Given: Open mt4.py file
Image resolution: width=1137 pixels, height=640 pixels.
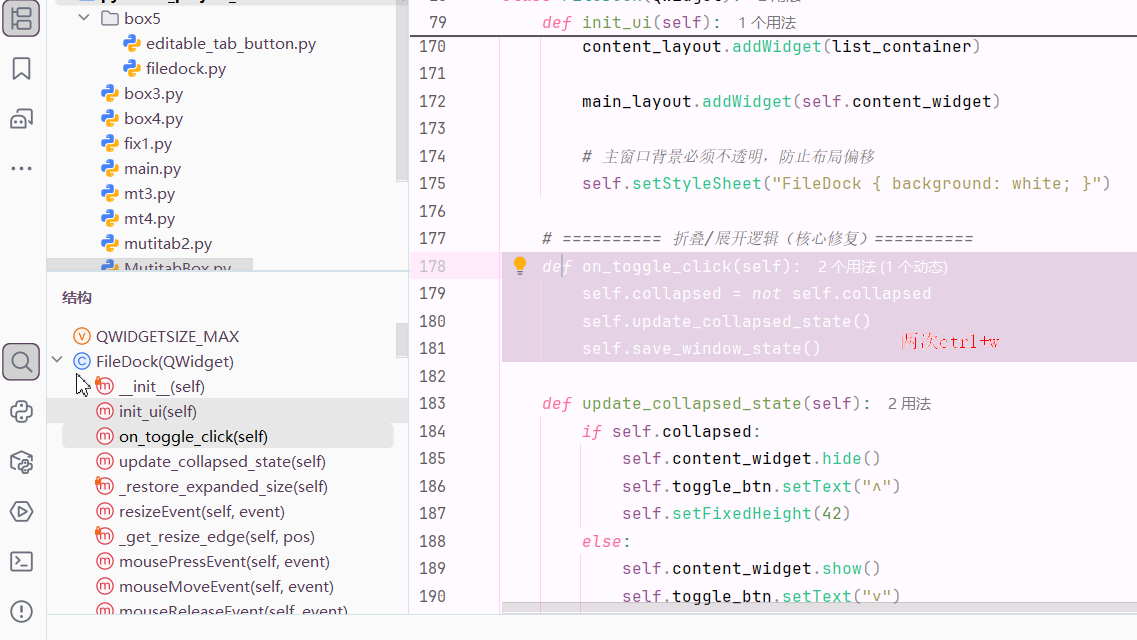Looking at the screenshot, I should pos(149,218).
